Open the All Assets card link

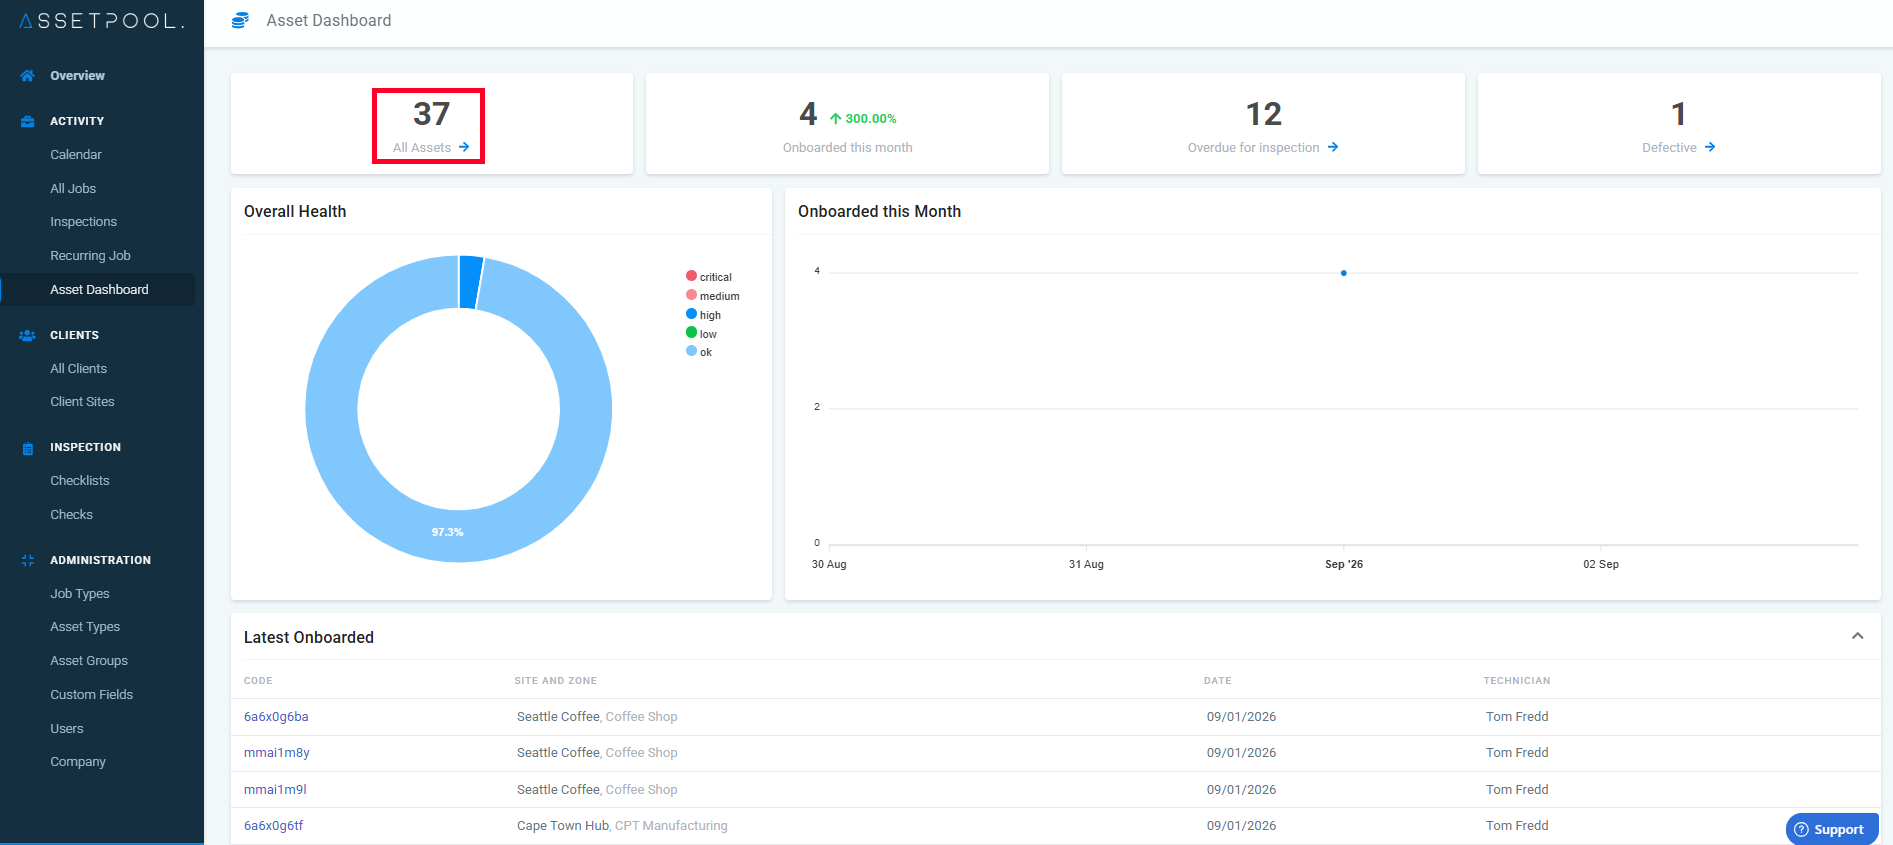[x=431, y=147]
